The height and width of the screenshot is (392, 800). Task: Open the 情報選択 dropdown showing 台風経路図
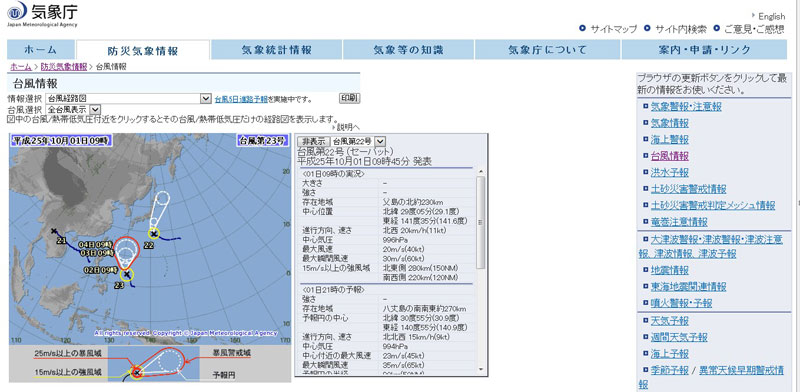coord(129,99)
